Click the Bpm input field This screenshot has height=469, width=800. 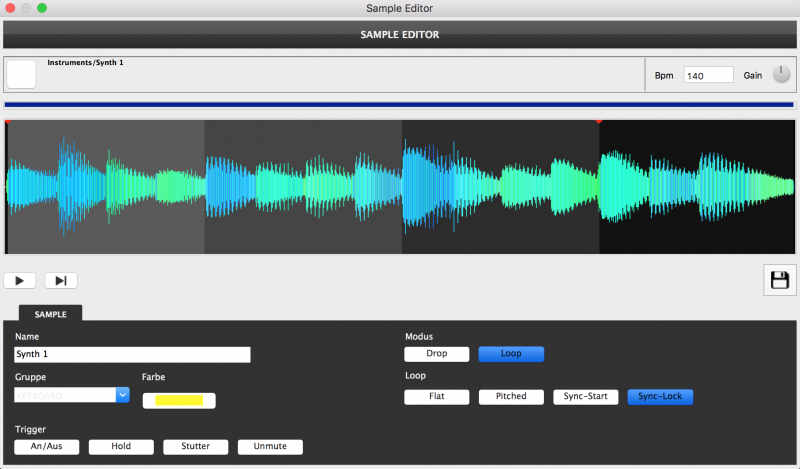pyautogui.click(x=708, y=76)
